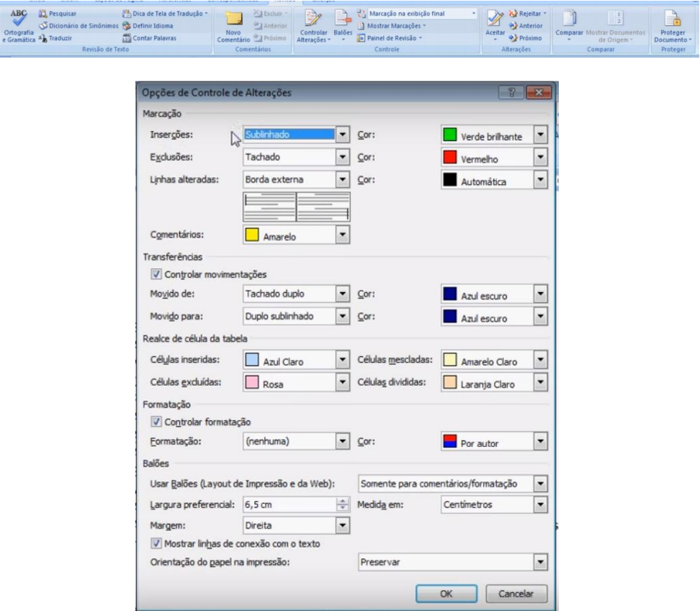Click the Largura preferencial input field
This screenshot has width=700, height=611.
click(288, 505)
